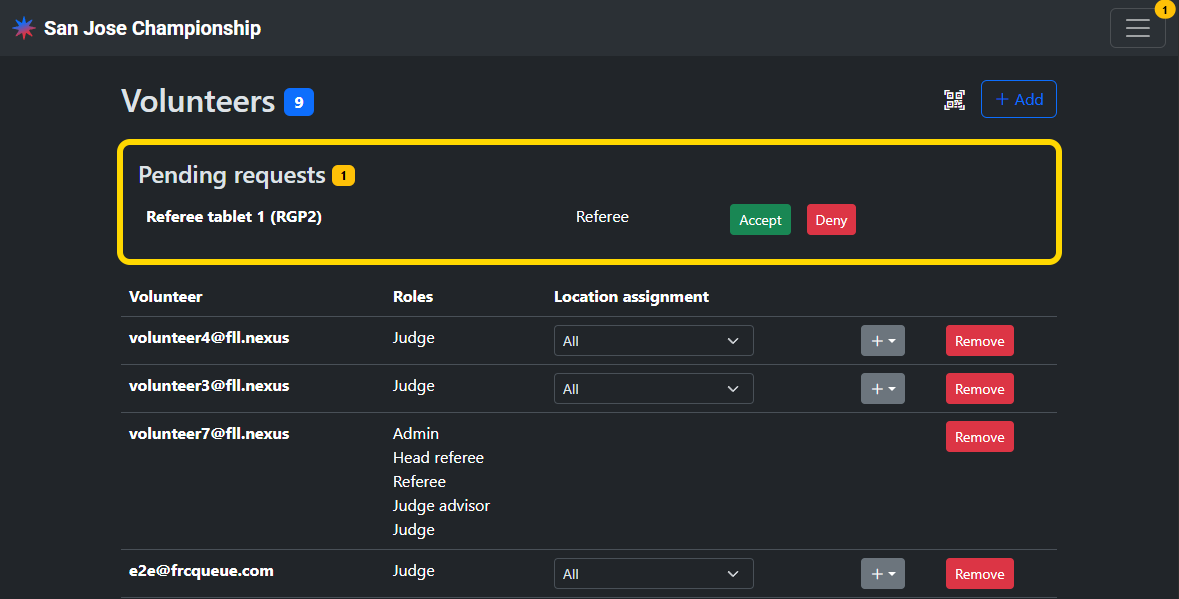Remove volunteer7@fll.nexus from volunteers

point(979,437)
